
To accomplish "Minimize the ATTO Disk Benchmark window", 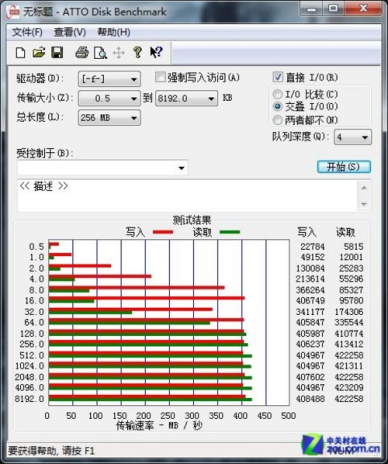I will (312, 9).
